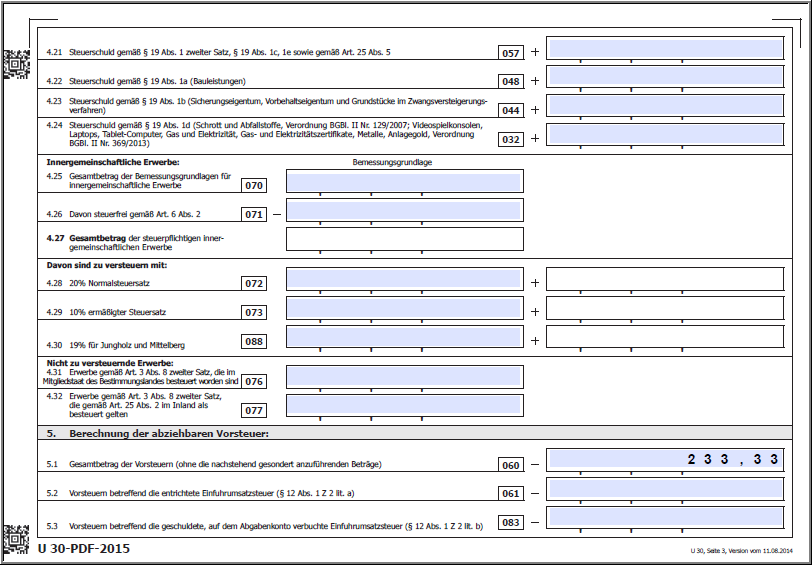Screen dimensions: 812x565
Task: Select the 4.27 Gesamtbetrag total box
Action: click(404, 240)
